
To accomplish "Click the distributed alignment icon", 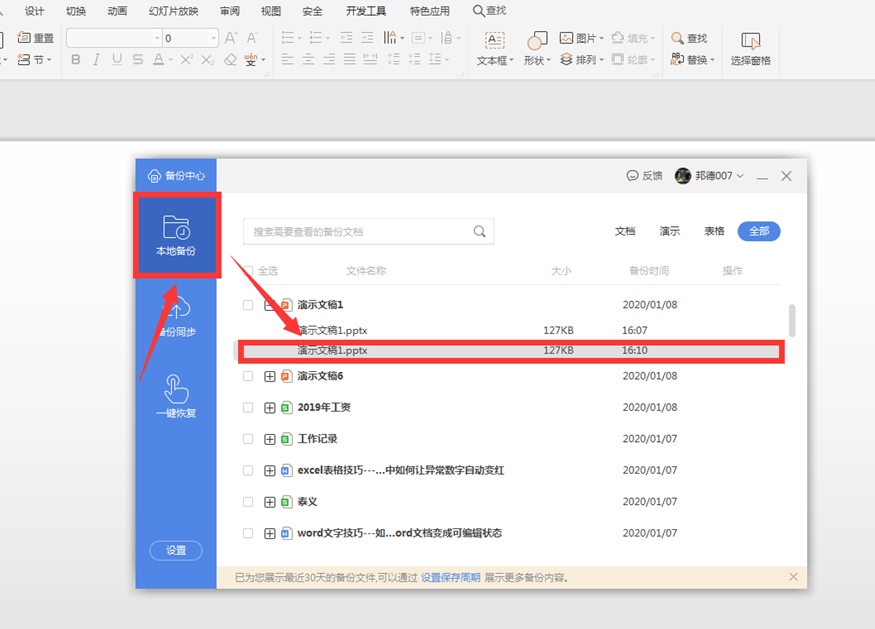I will pos(371,59).
